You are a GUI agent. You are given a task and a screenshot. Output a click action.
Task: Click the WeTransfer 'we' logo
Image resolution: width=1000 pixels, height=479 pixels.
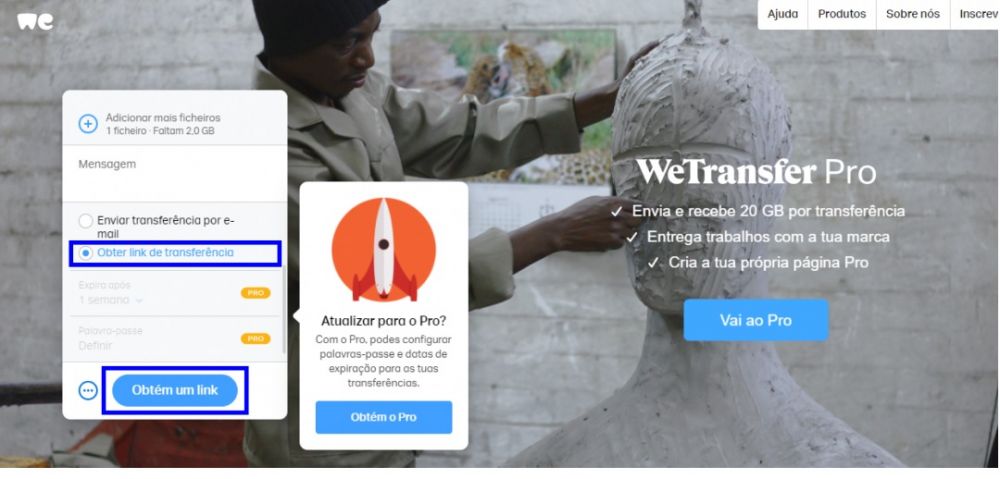pos(36,21)
